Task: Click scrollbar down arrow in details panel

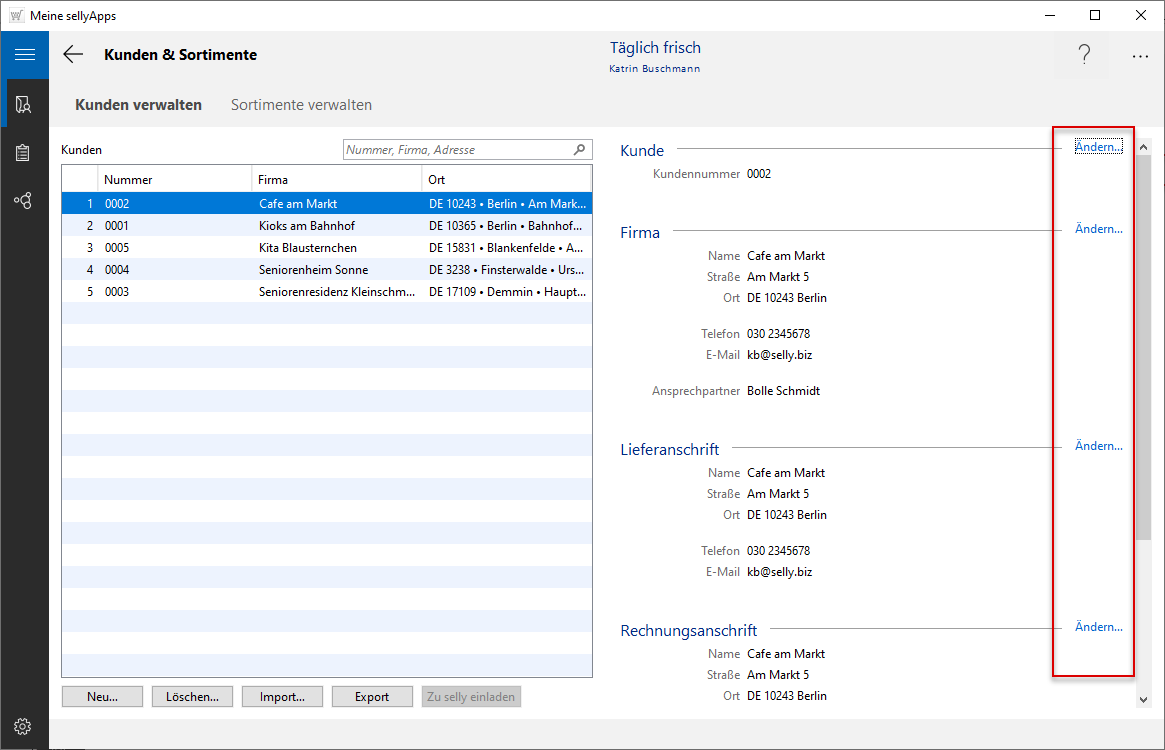Action: (1144, 701)
